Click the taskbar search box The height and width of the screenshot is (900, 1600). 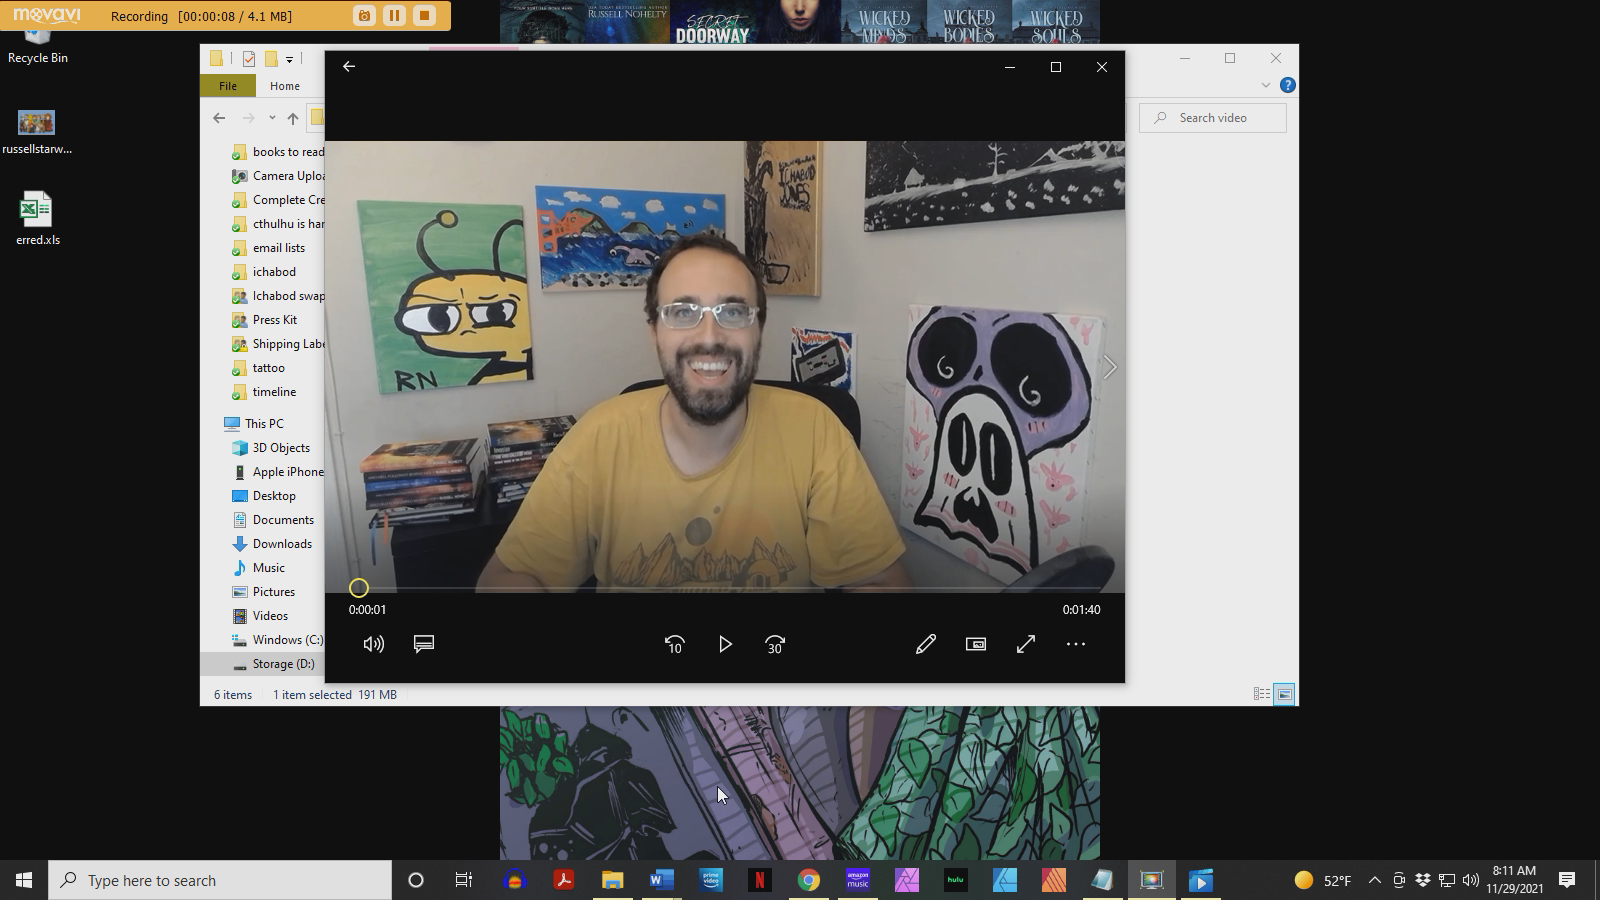(x=220, y=880)
